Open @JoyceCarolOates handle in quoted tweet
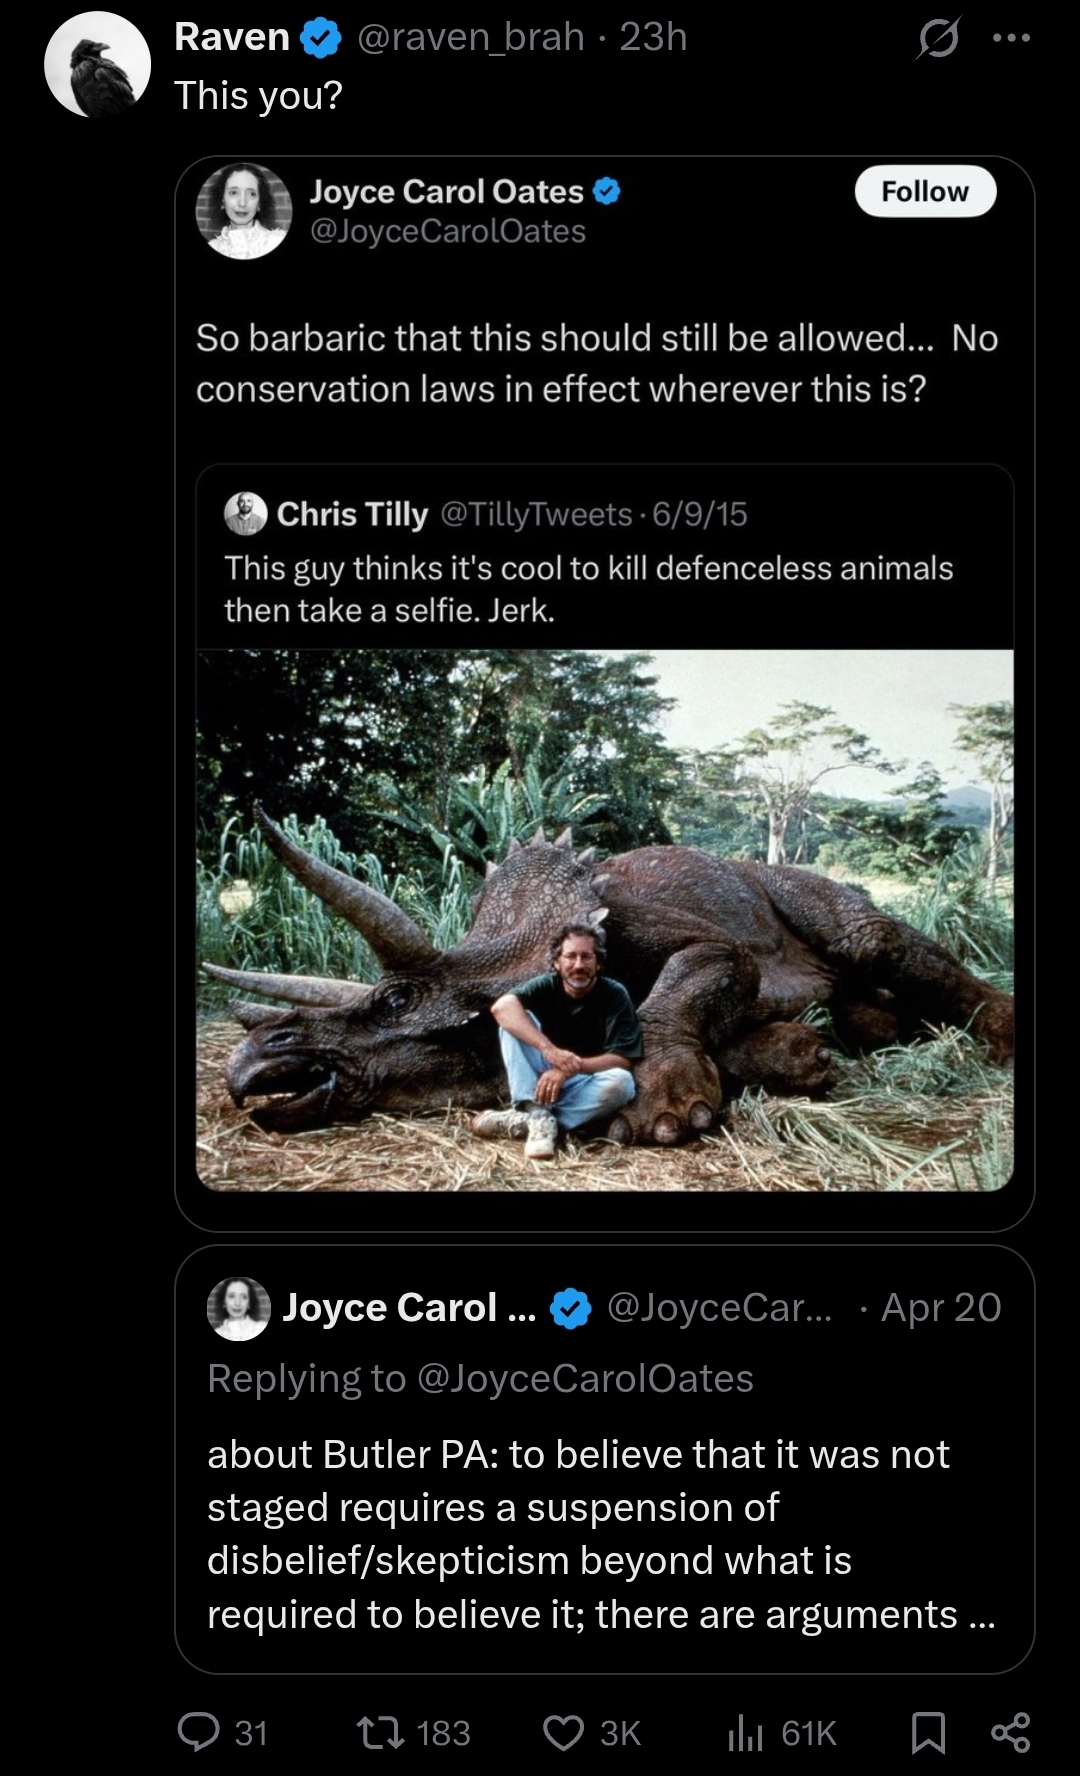This screenshot has height=1776, width=1080. click(x=448, y=231)
